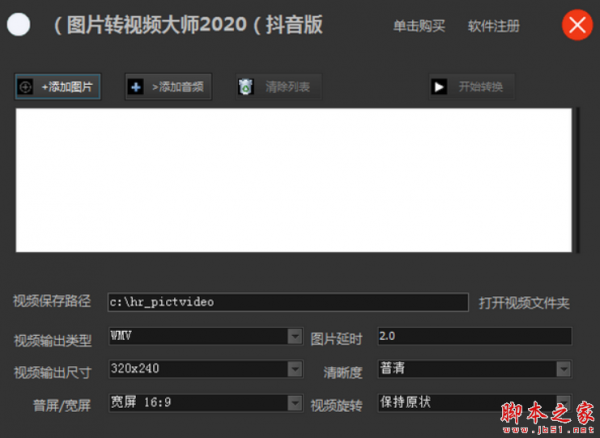Click the 图片延时 label
This screenshot has width=600, height=438.
click(336, 339)
